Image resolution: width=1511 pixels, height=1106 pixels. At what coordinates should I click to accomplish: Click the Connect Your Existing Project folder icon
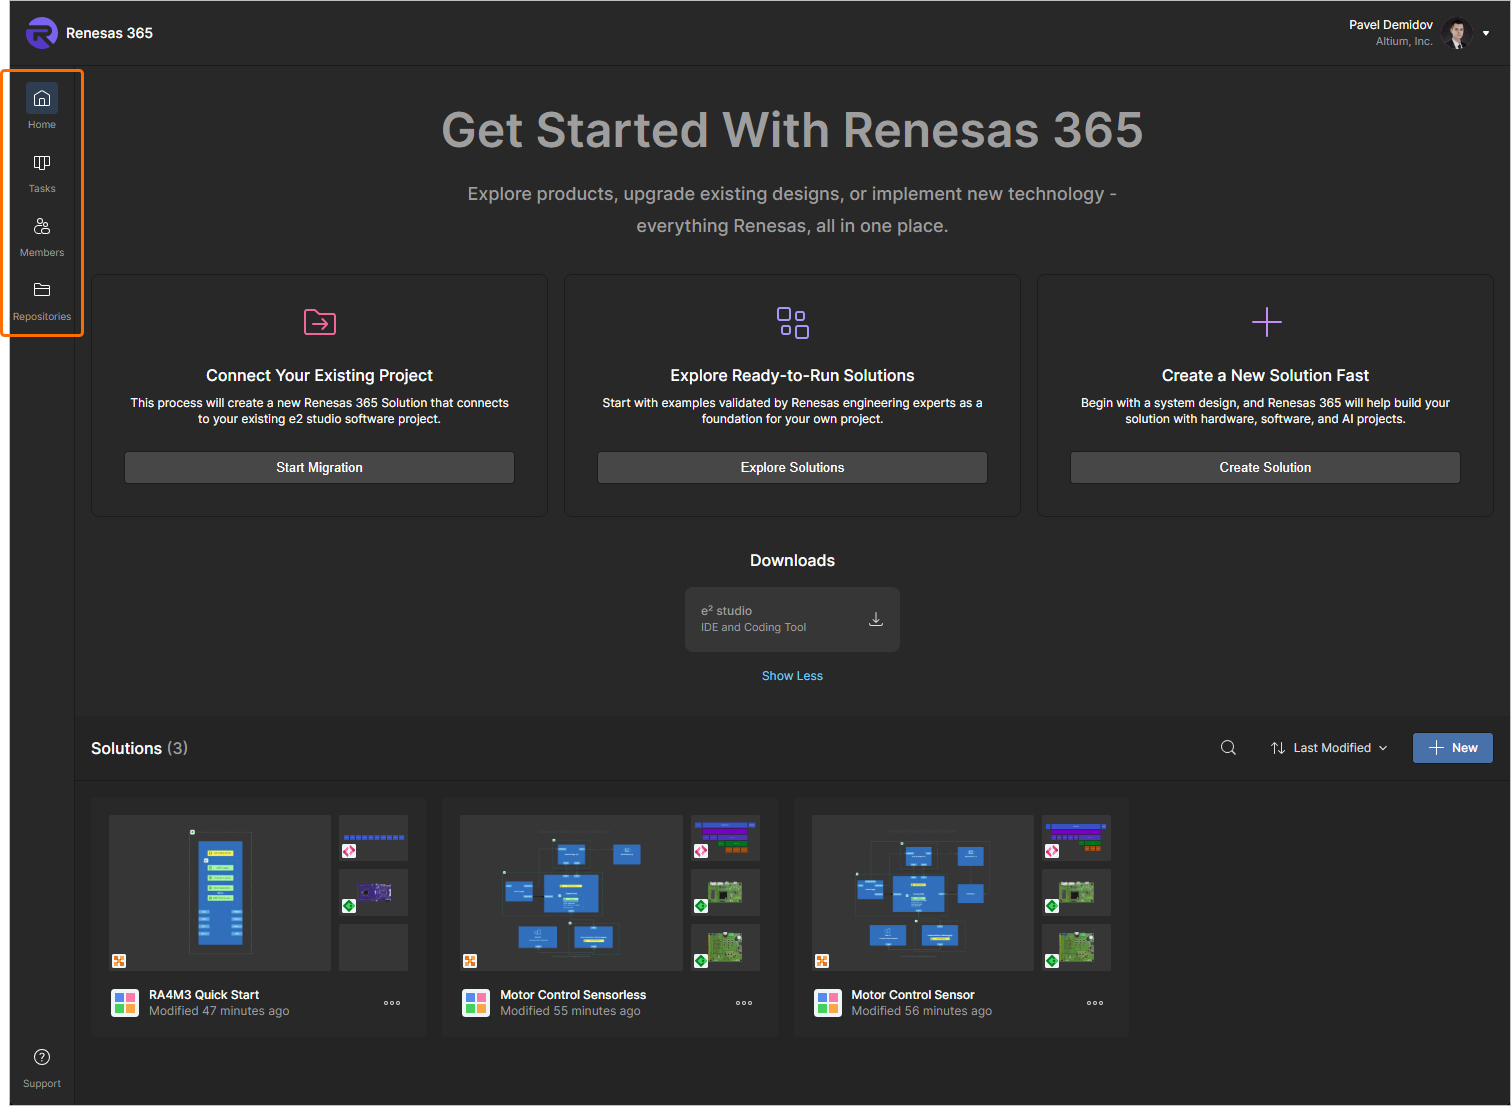point(320,322)
